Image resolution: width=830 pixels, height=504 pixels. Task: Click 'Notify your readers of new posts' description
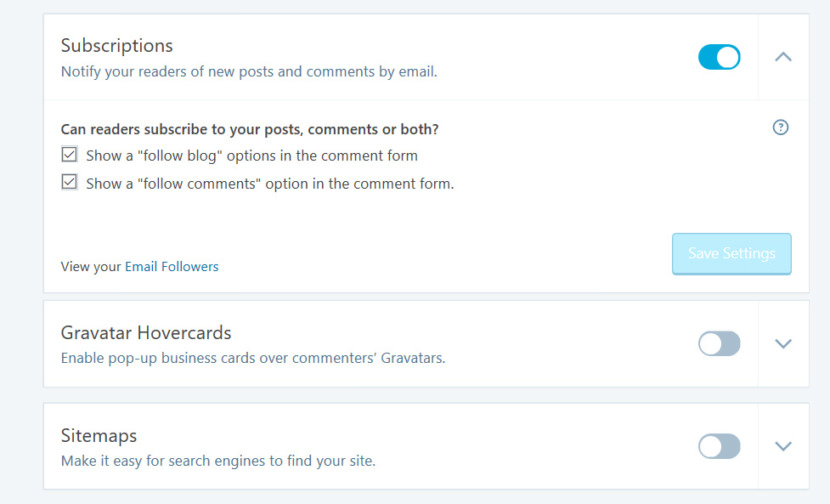click(x=249, y=71)
